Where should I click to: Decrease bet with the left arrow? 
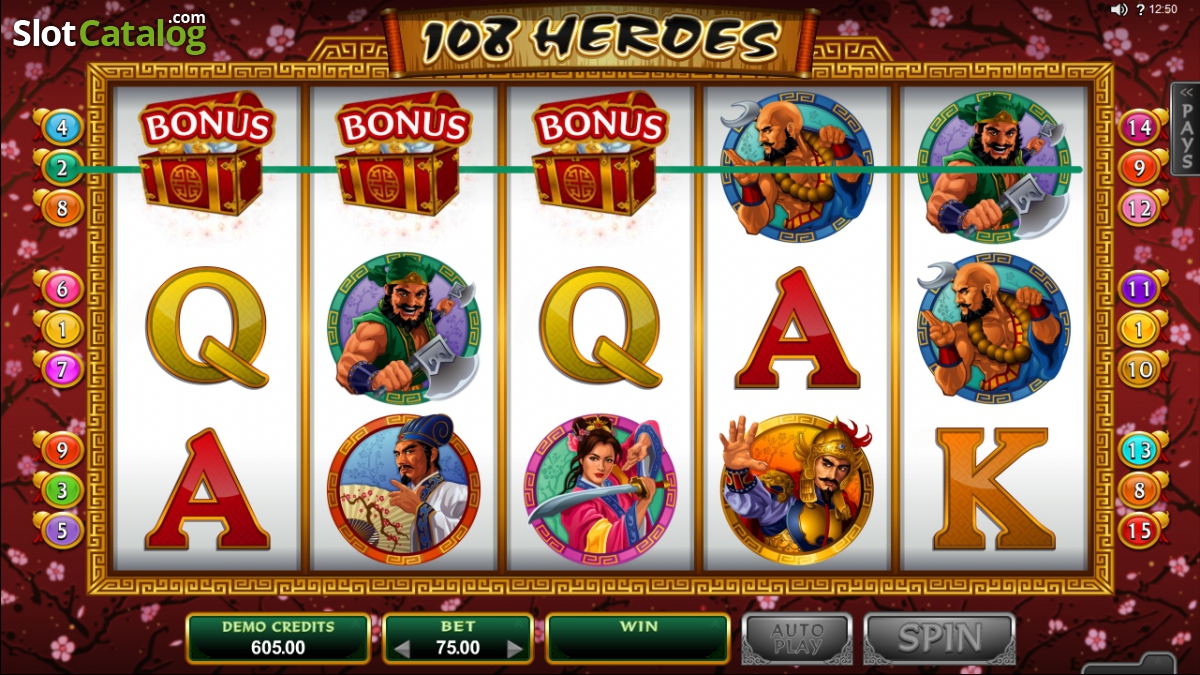402,649
